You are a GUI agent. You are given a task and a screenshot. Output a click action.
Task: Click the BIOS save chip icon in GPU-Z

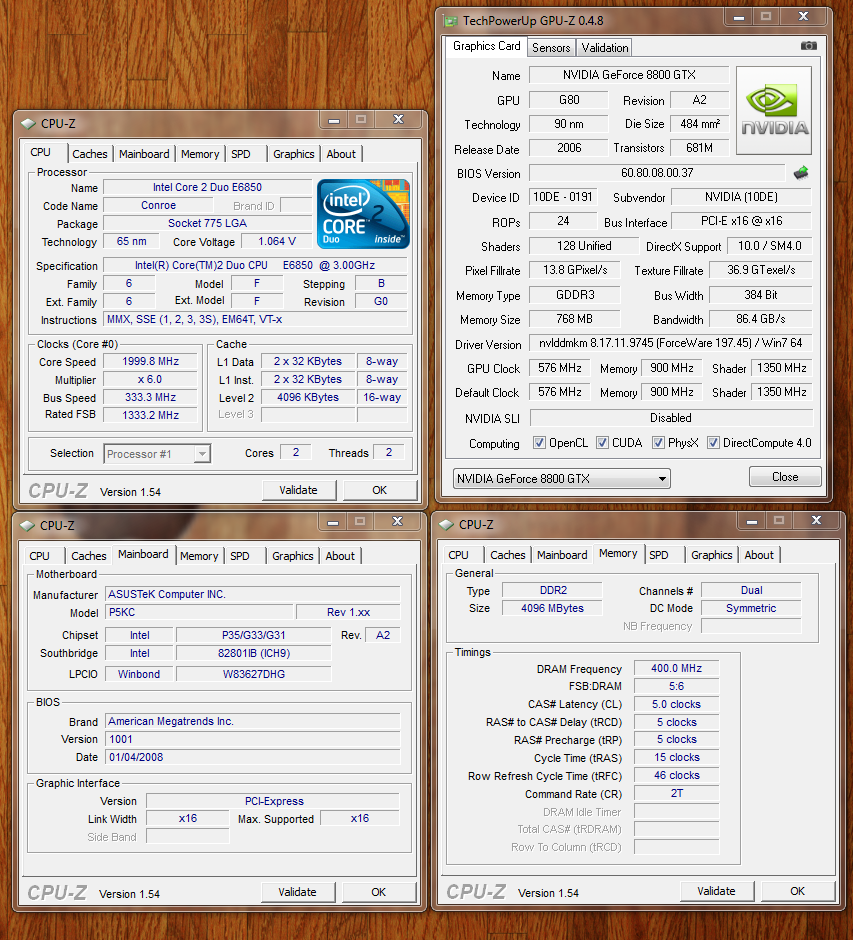[x=801, y=173]
